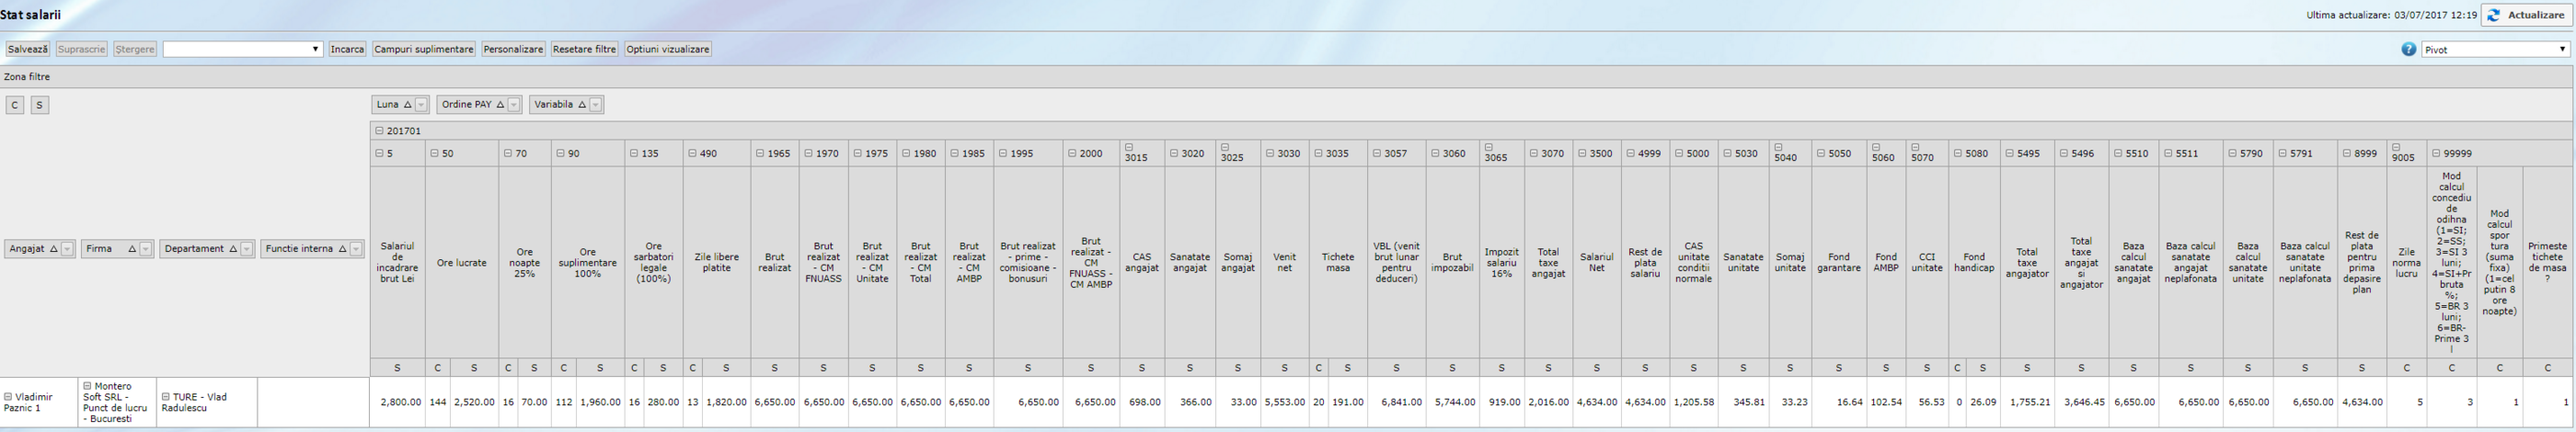Open the Ordine PAY filter arrow

click(x=514, y=105)
